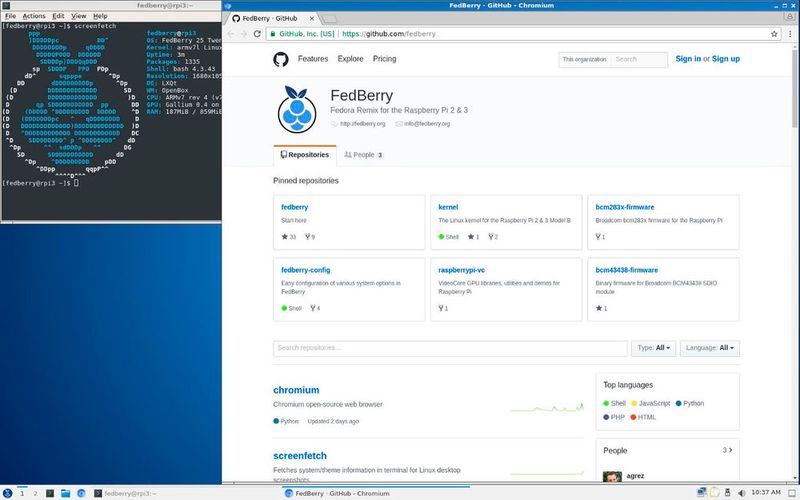
Task: Open the View menu in terminal
Action: 79,16
